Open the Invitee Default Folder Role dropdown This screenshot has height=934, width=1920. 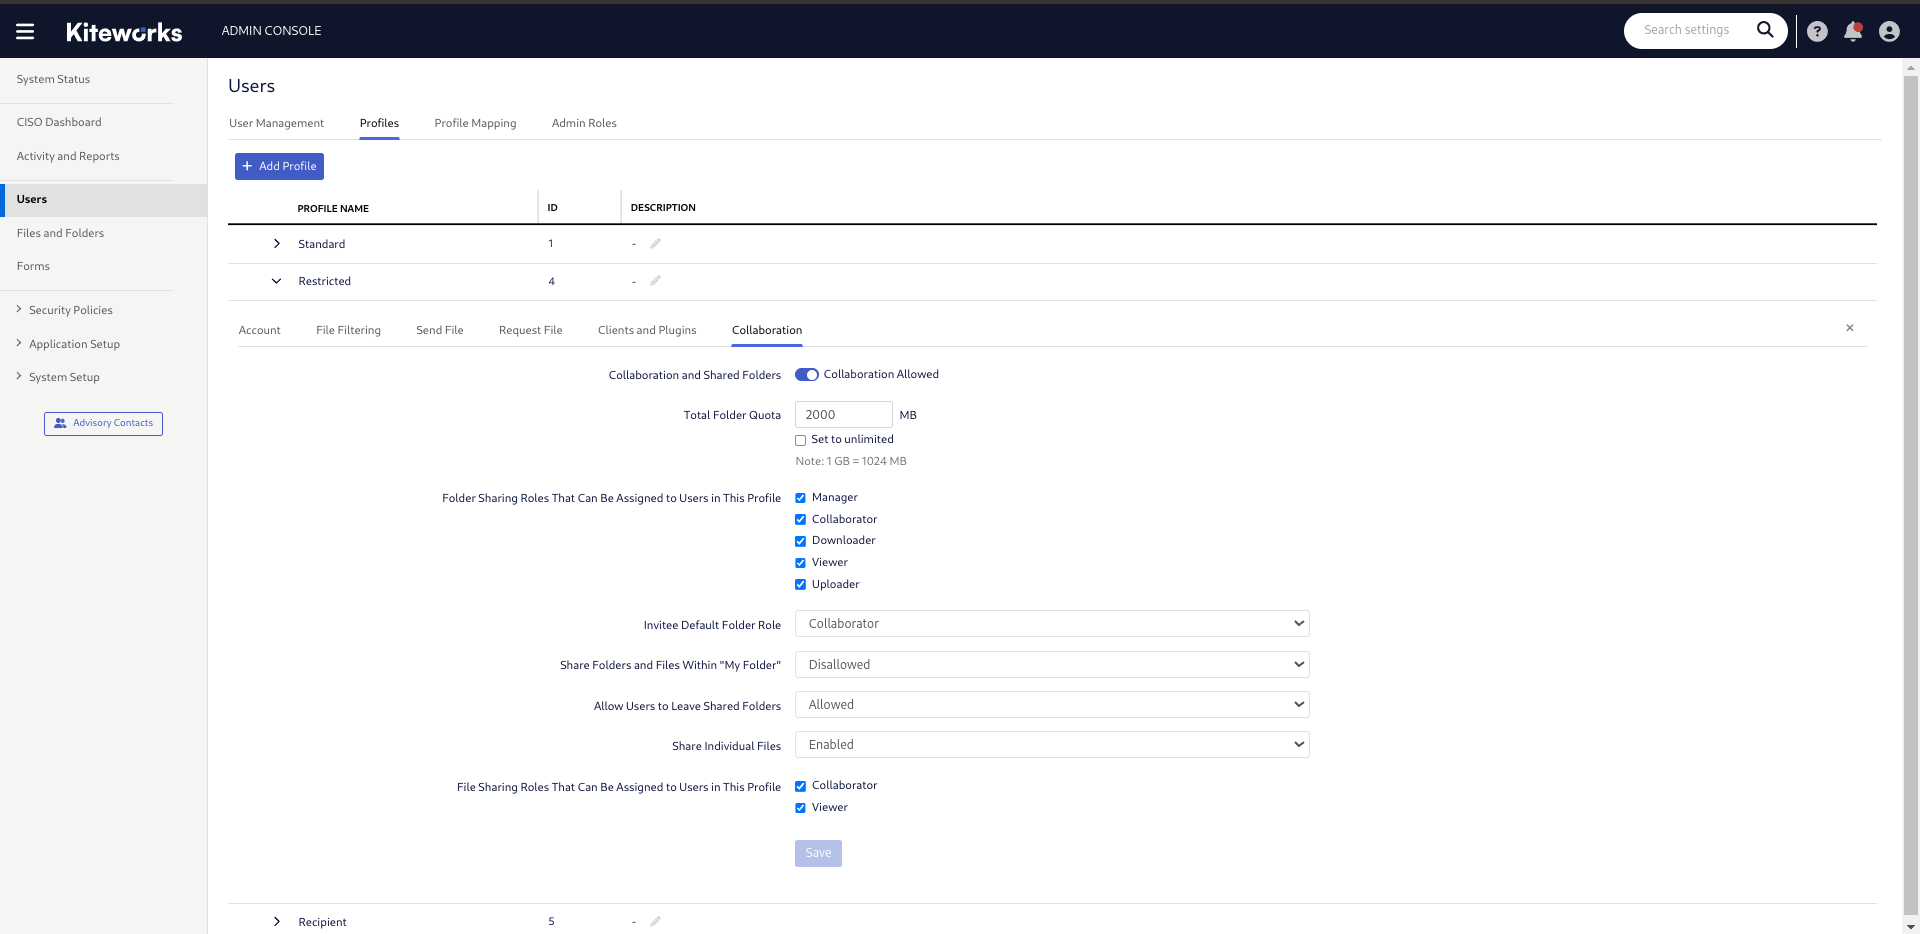1051,623
